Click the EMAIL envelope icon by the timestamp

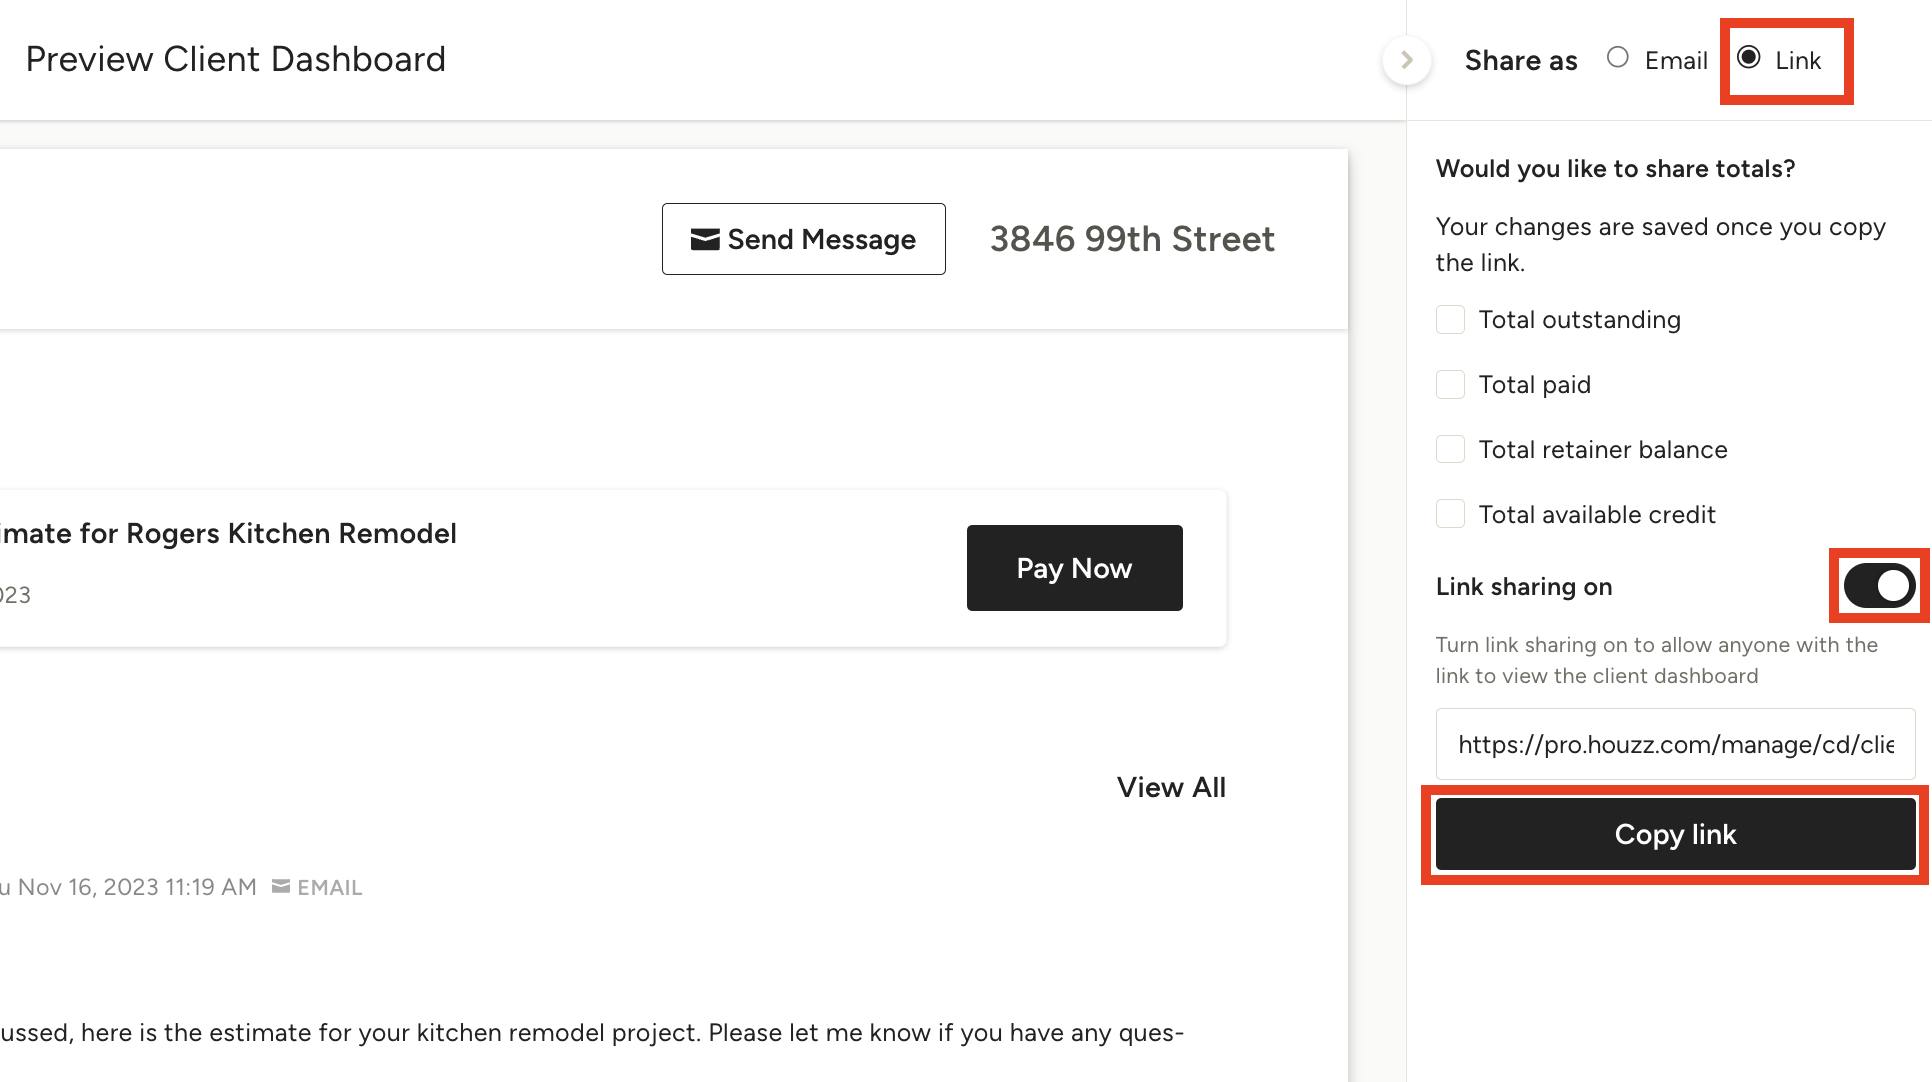[x=281, y=887]
